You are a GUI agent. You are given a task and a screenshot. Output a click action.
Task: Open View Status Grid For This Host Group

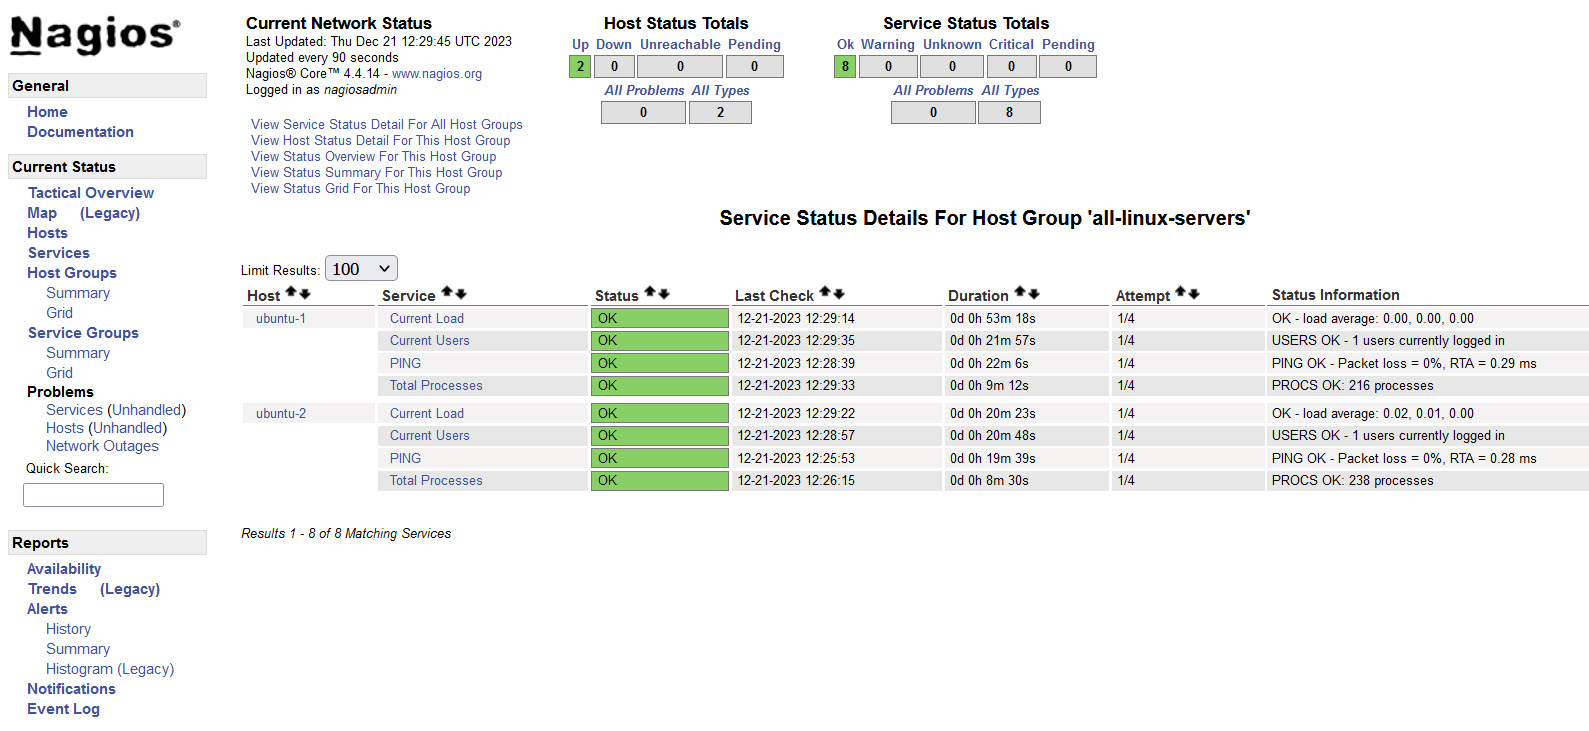click(360, 189)
